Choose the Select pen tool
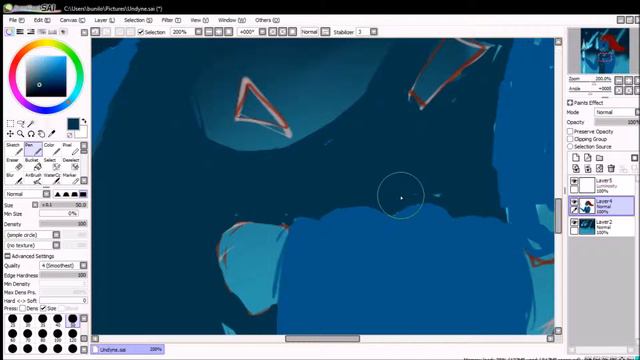This screenshot has height=360, width=640. 52,164
